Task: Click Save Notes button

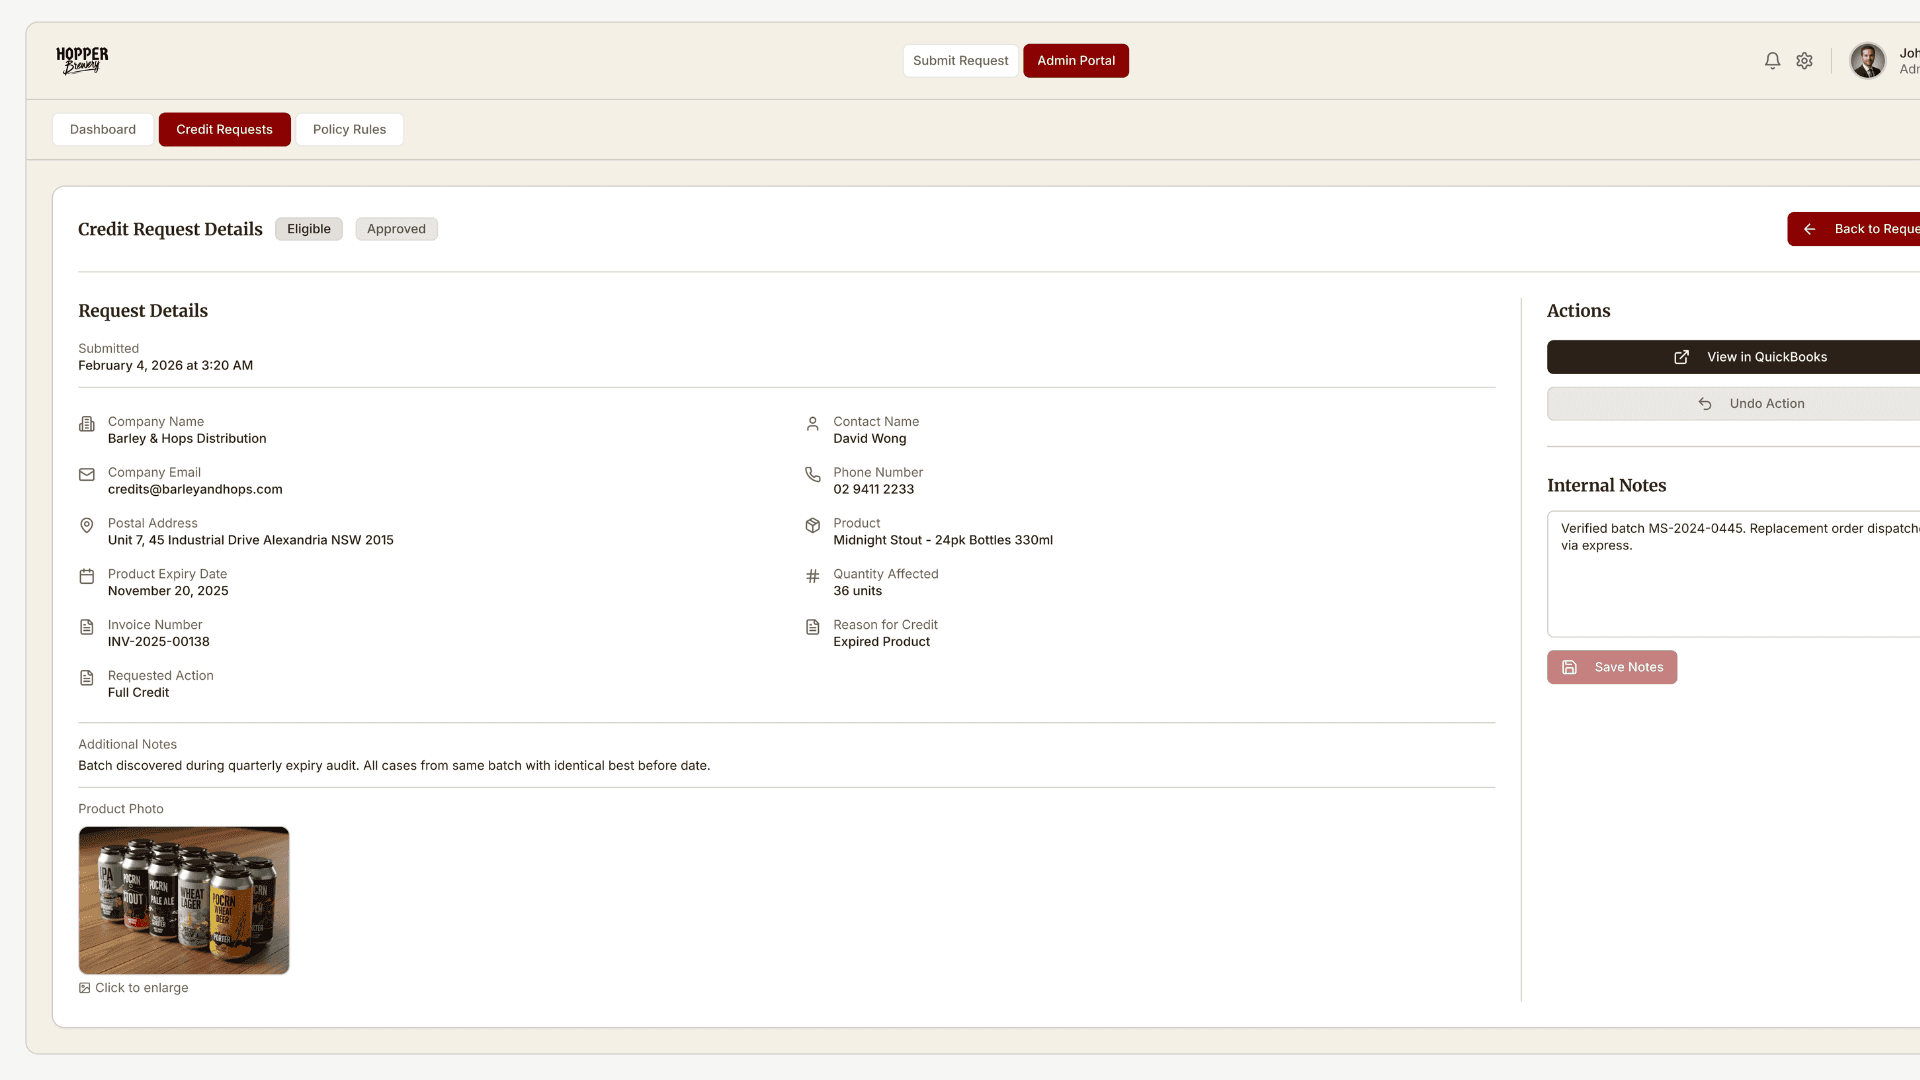Action: coord(1612,668)
